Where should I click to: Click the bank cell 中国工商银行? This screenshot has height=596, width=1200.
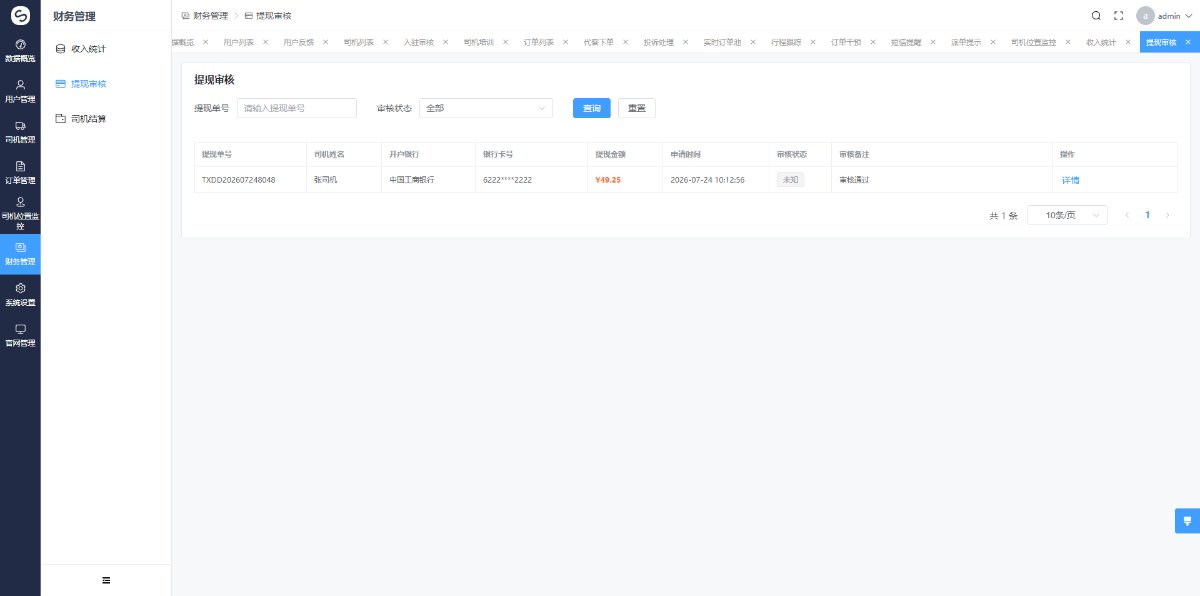coord(412,180)
